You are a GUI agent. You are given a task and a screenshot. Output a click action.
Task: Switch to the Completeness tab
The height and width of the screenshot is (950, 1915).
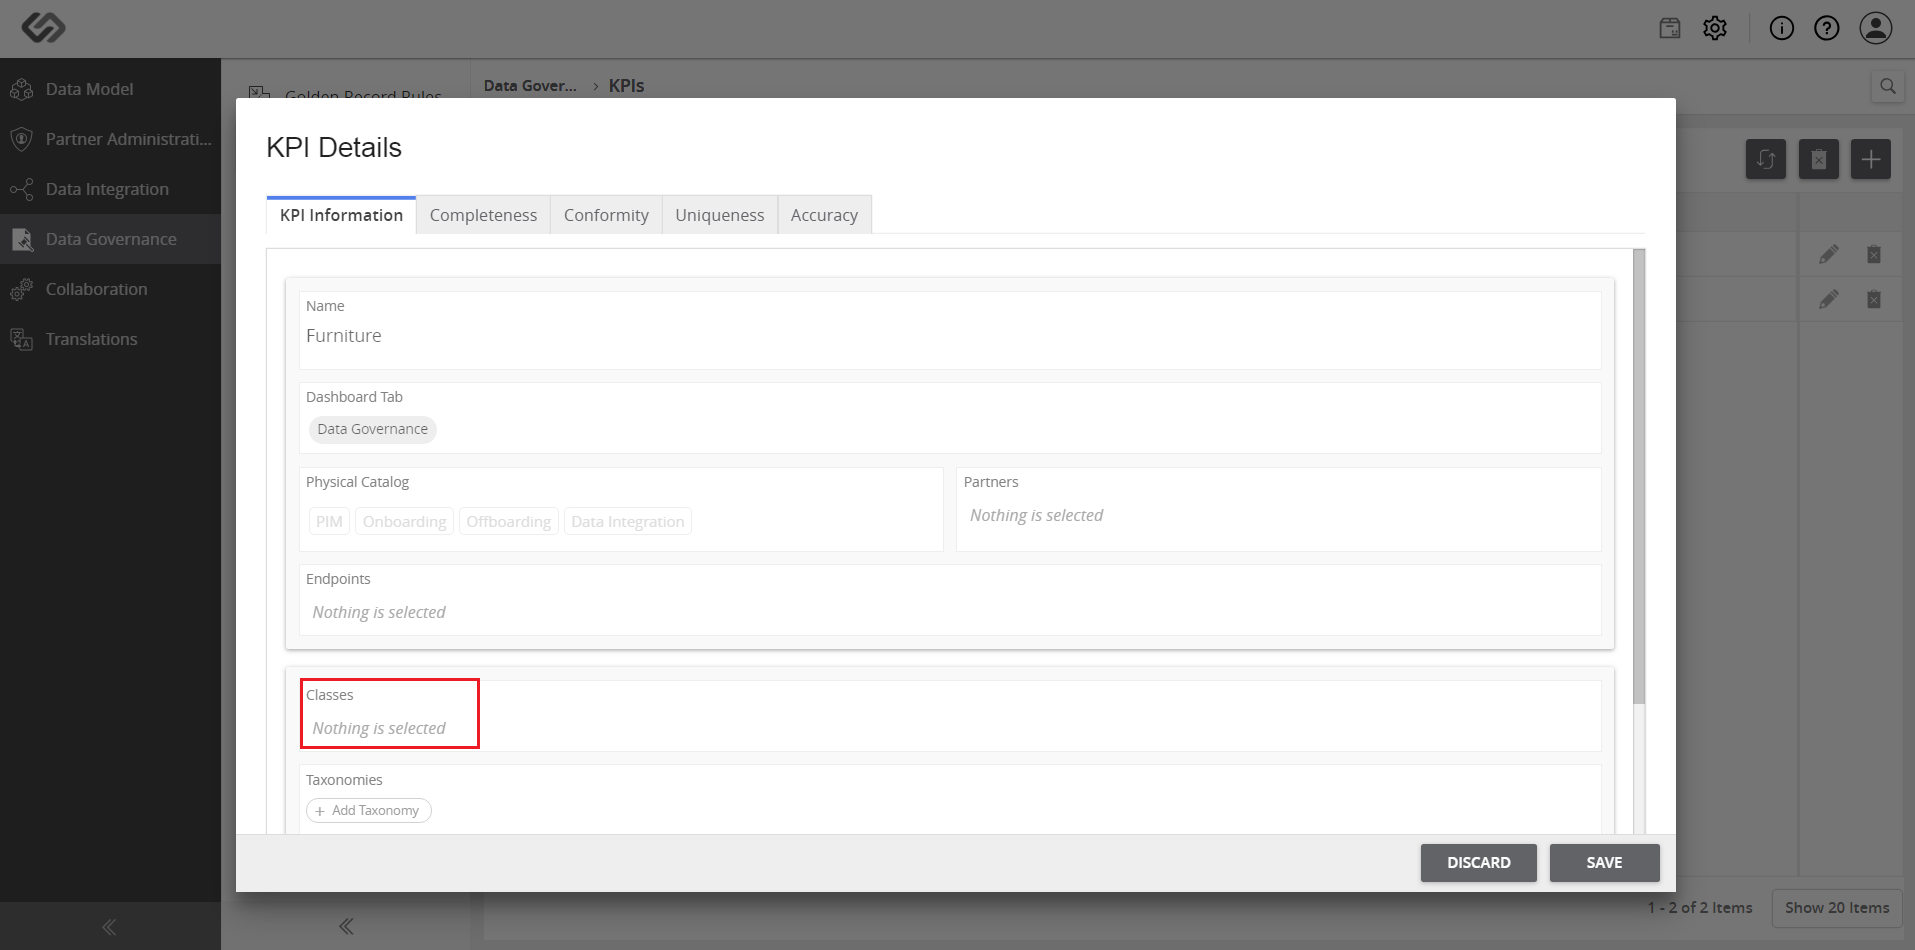point(483,215)
